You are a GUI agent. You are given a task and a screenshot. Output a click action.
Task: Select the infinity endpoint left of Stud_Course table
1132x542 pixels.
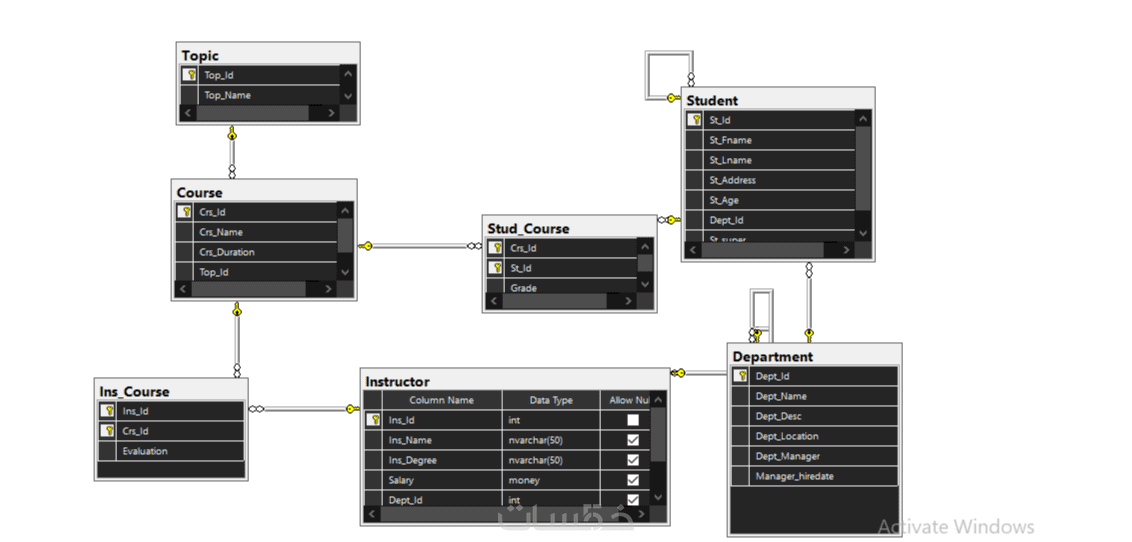coord(474,246)
